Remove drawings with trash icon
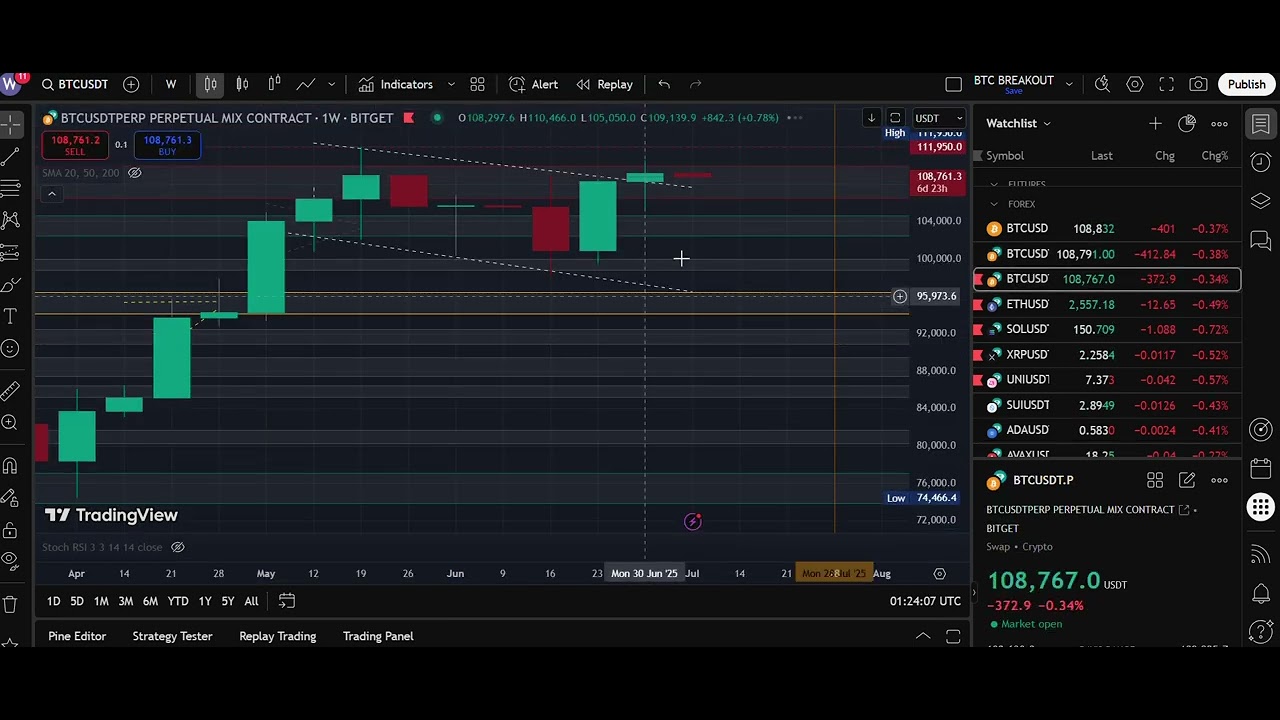Viewport: 1280px width, 720px height. (x=10, y=604)
